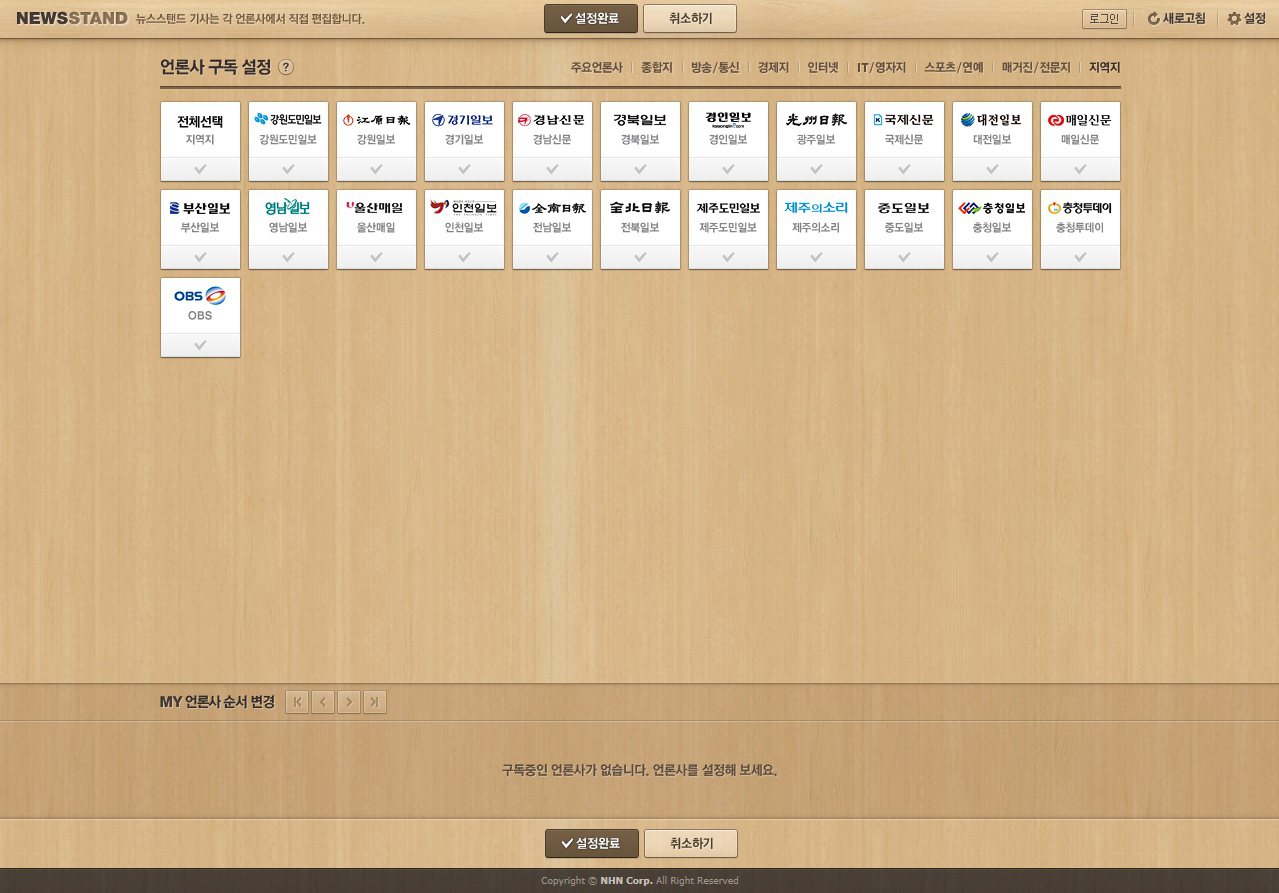Switch to the IT/영자지 tab

[881, 68]
